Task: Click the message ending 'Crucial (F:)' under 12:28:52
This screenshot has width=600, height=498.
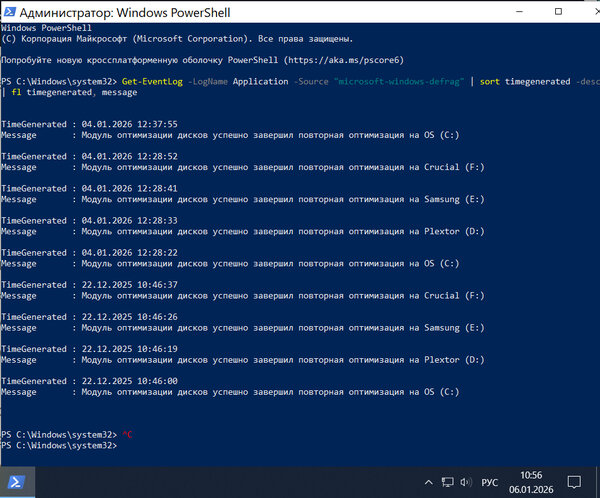Action: click(x=283, y=167)
